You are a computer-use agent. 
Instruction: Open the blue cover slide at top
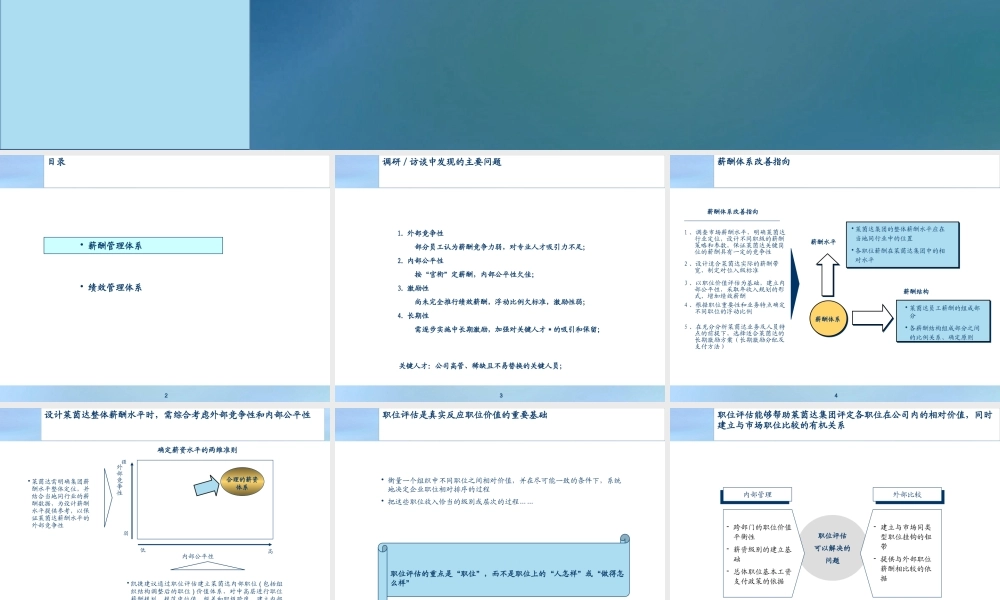[x=500, y=75]
